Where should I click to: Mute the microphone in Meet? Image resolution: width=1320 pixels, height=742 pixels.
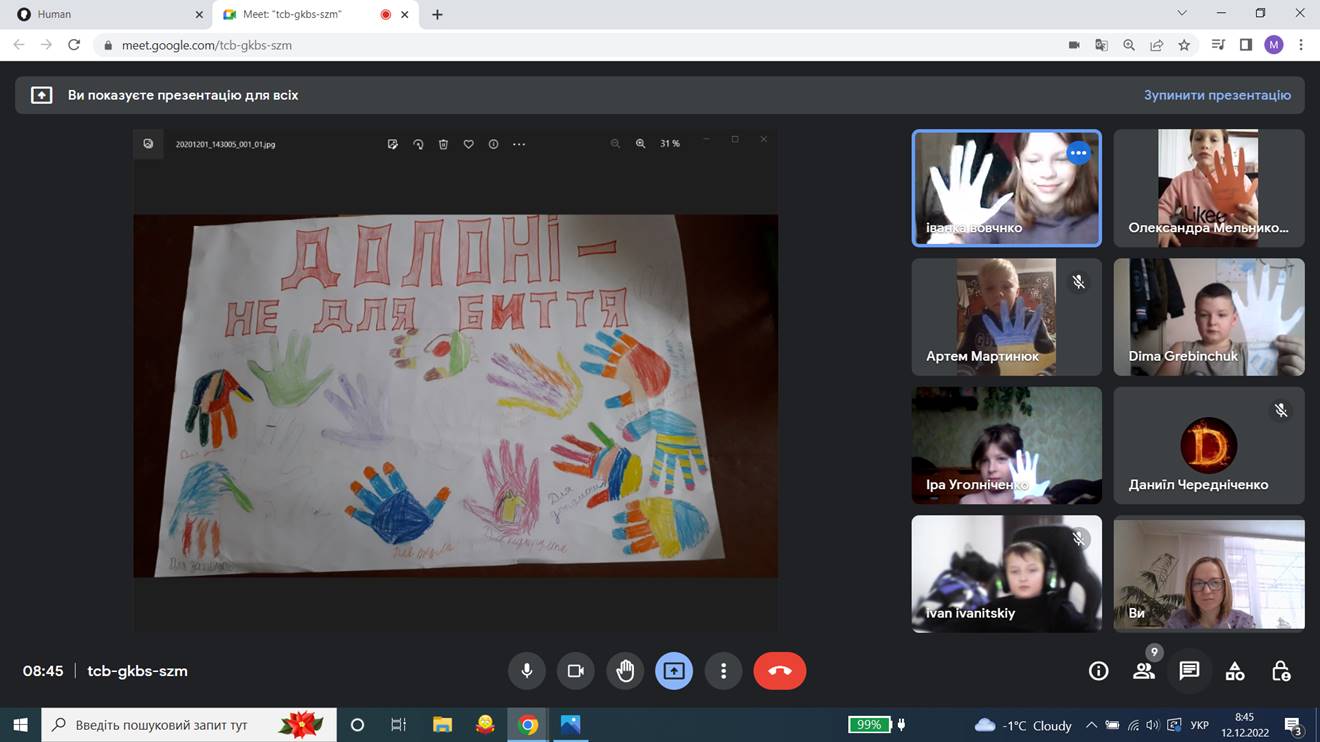tap(527, 671)
